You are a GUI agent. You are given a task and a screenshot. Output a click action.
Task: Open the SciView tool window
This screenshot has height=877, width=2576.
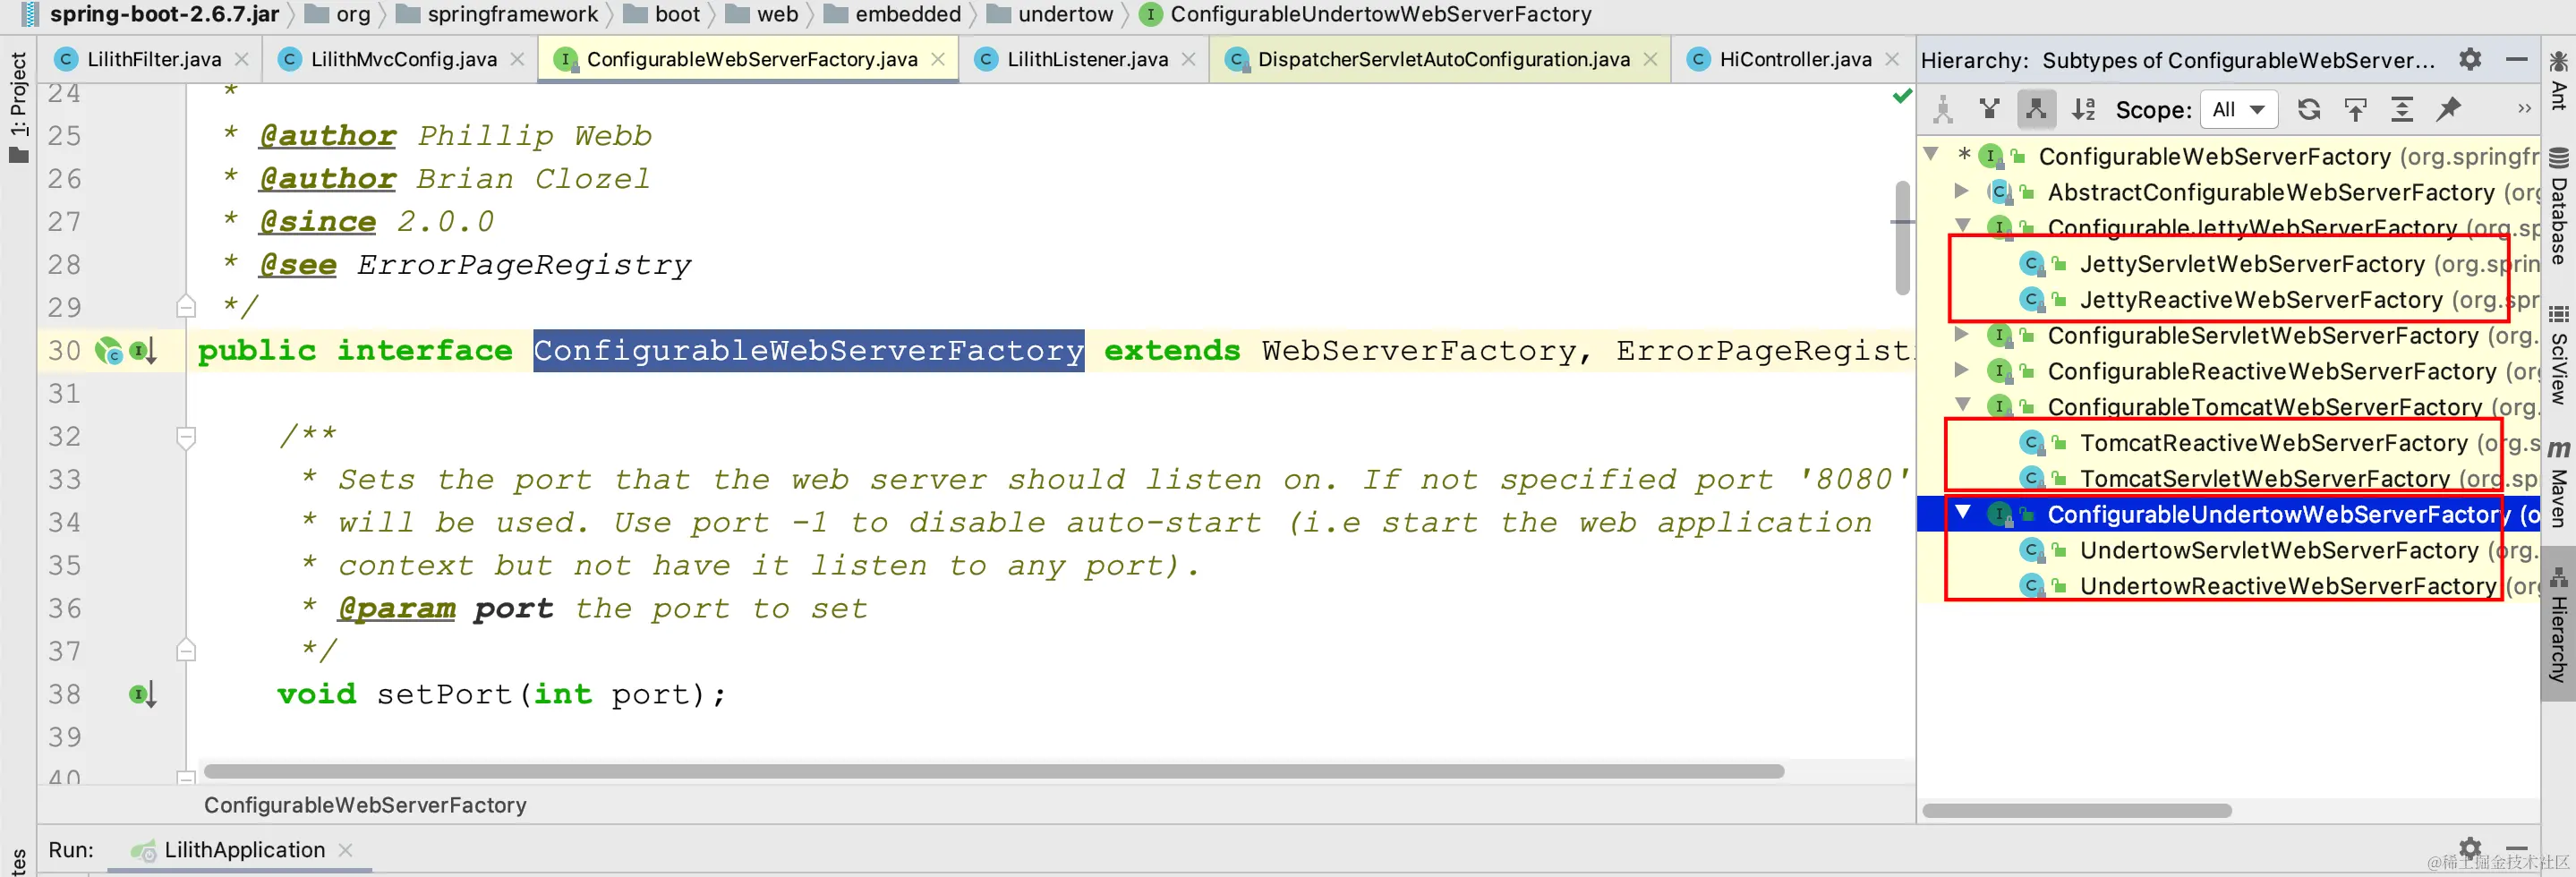click(x=2559, y=355)
